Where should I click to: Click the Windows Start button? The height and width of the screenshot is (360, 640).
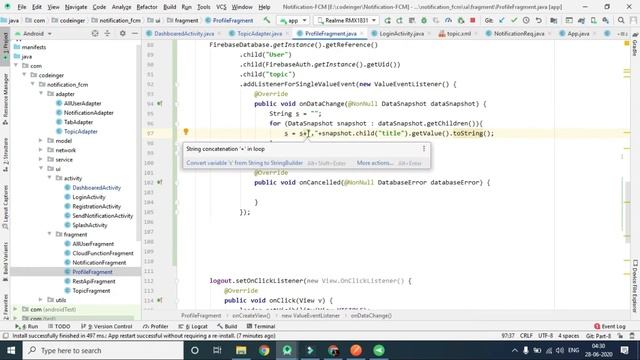[11, 350]
